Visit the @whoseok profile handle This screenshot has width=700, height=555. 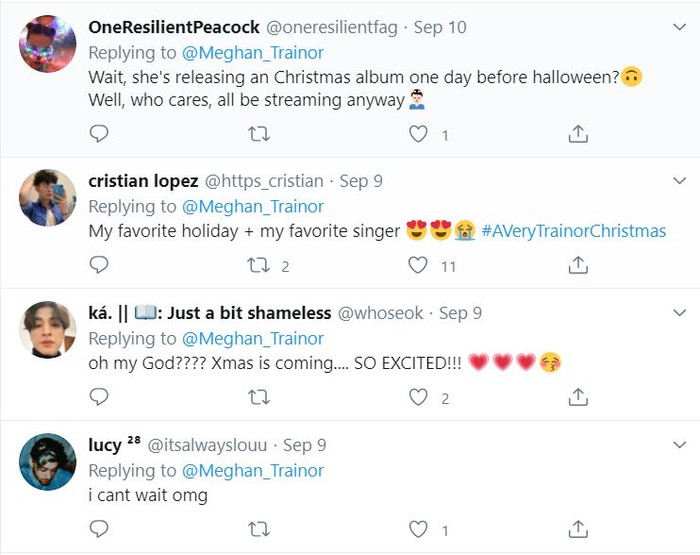pos(381,313)
